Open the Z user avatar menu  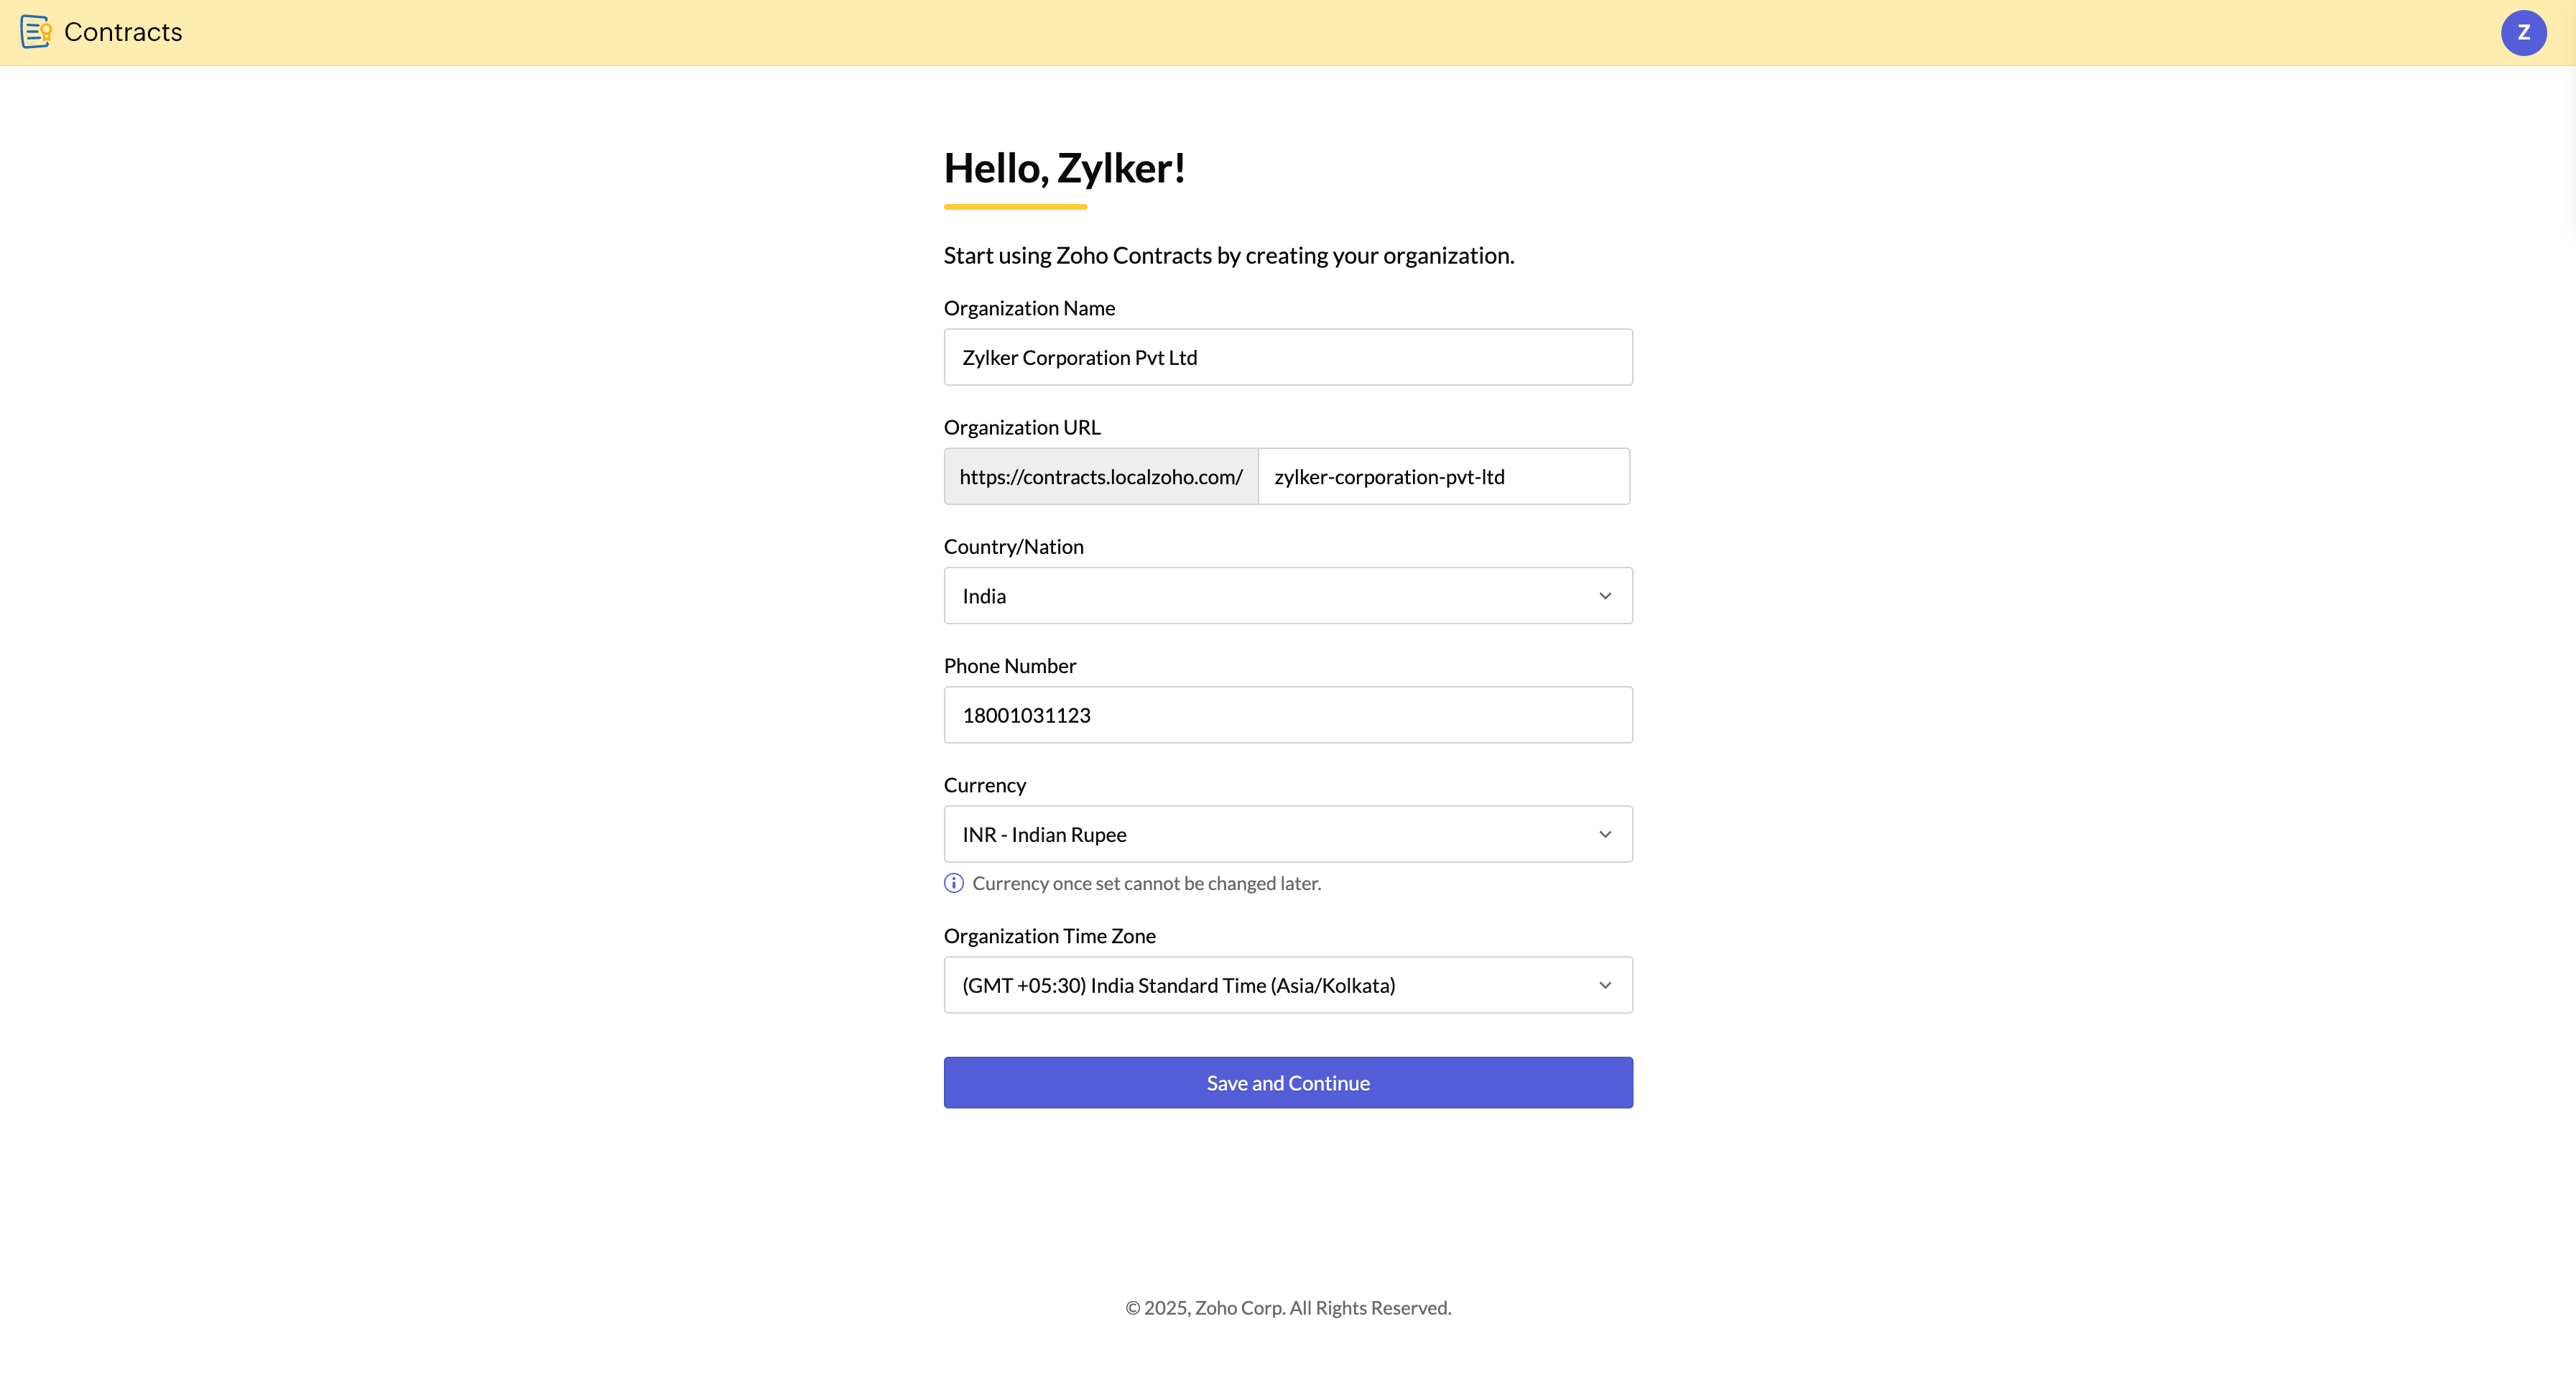[2523, 32]
